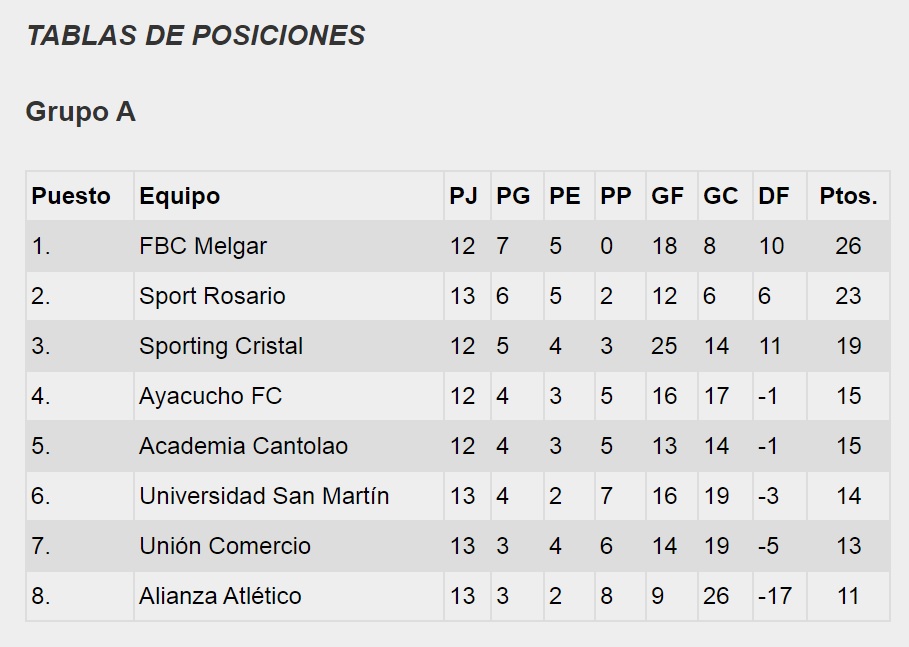
Task: Click Sport Rosario's 23 points cell
Action: pyautogui.click(x=848, y=296)
